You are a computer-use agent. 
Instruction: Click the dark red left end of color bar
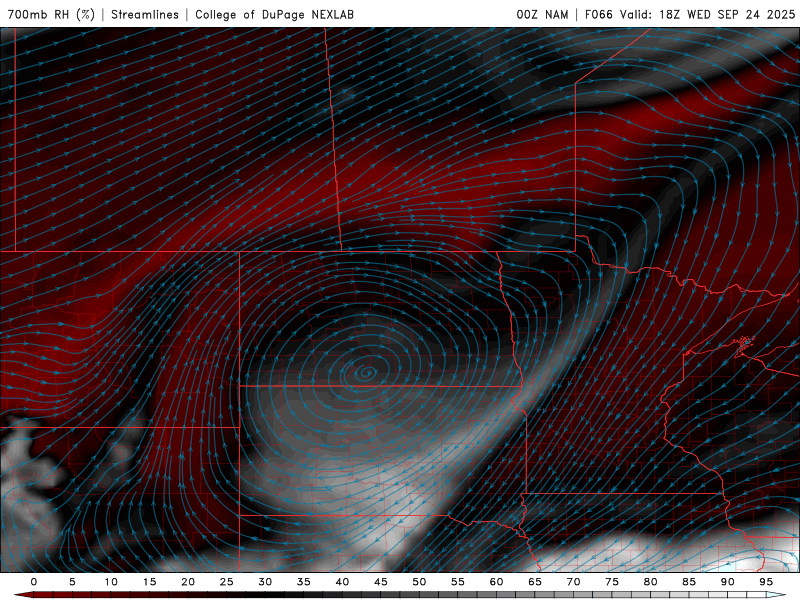point(23,595)
